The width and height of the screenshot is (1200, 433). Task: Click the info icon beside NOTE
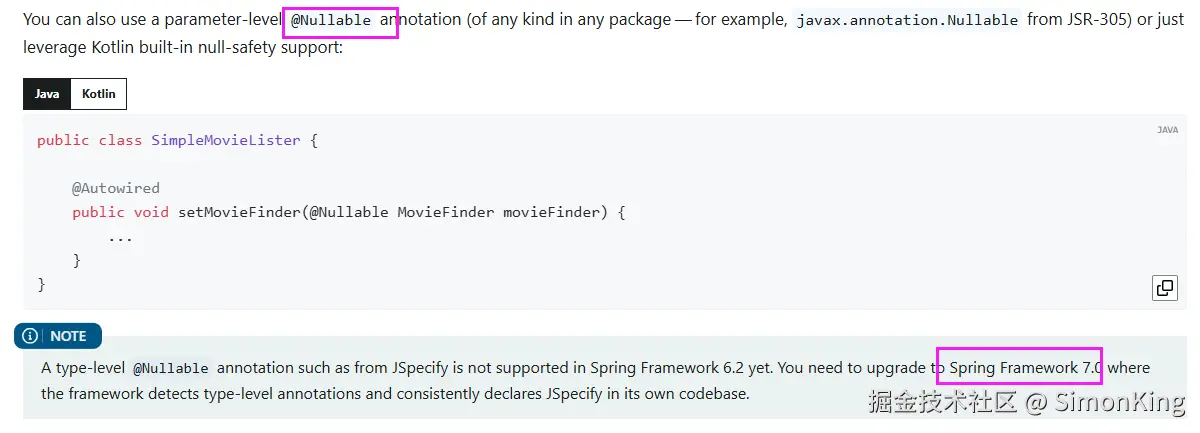pyautogui.click(x=31, y=336)
